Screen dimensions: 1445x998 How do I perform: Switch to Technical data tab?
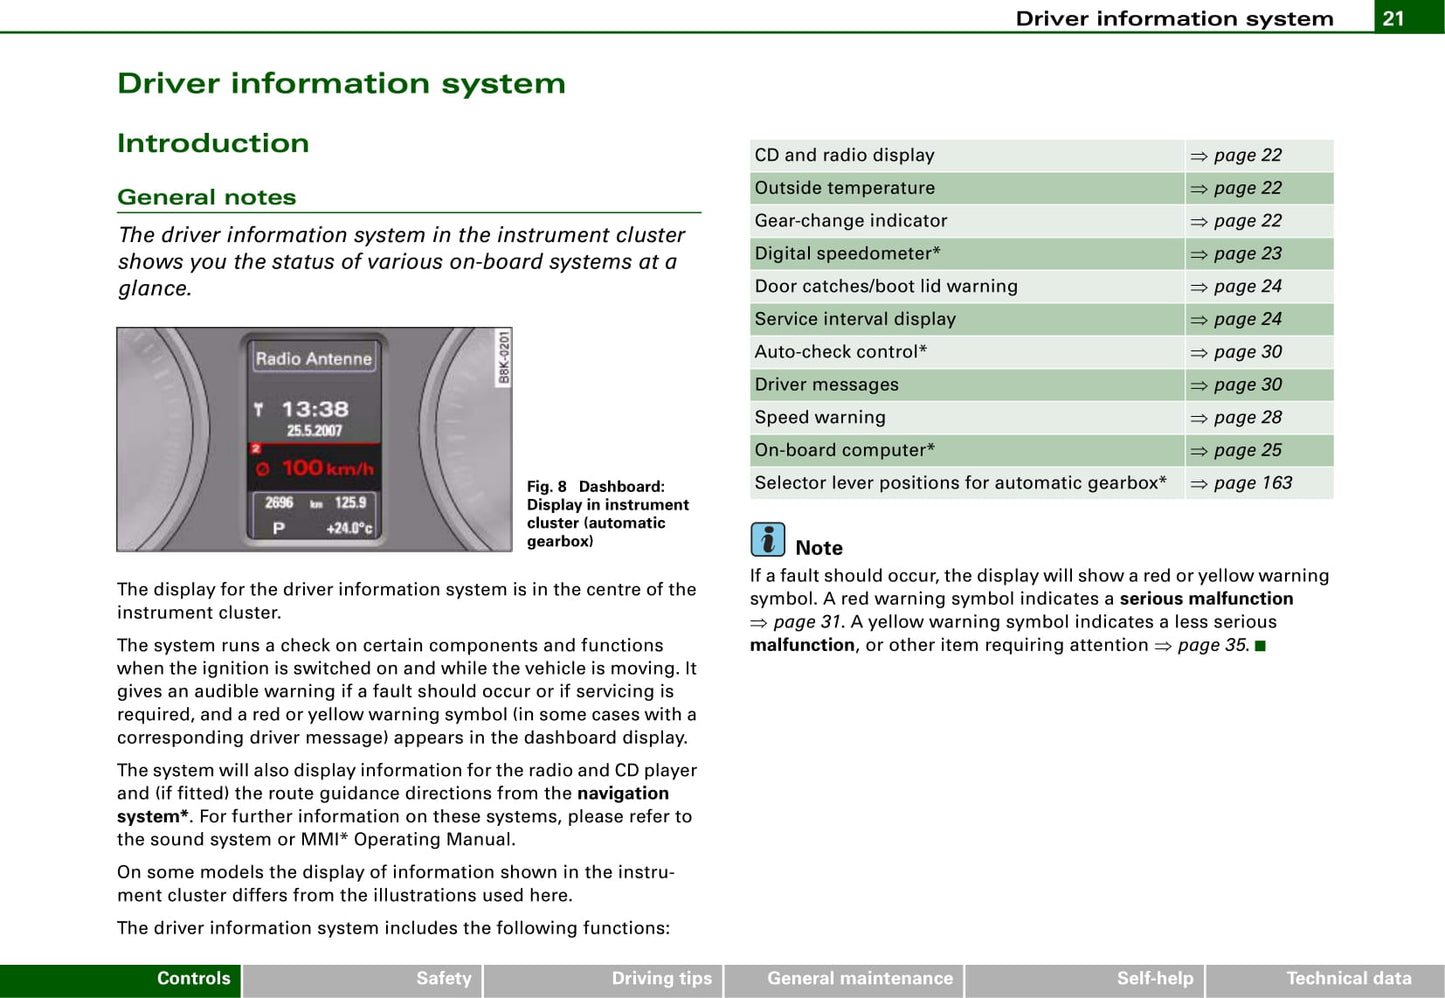tap(1325, 980)
